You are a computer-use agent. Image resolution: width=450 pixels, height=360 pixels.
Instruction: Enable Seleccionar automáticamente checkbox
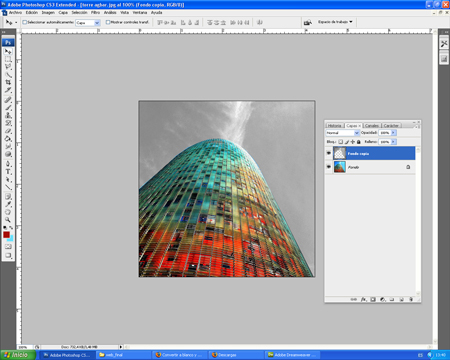click(x=24, y=22)
